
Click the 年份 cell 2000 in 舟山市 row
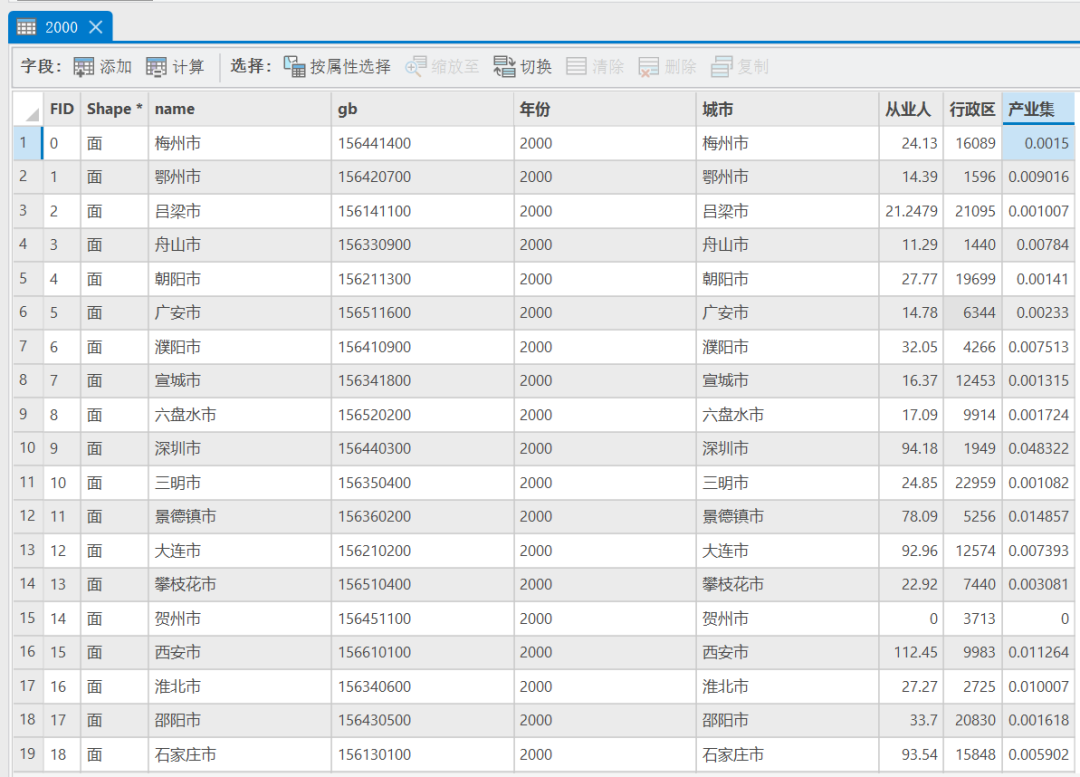click(x=605, y=245)
